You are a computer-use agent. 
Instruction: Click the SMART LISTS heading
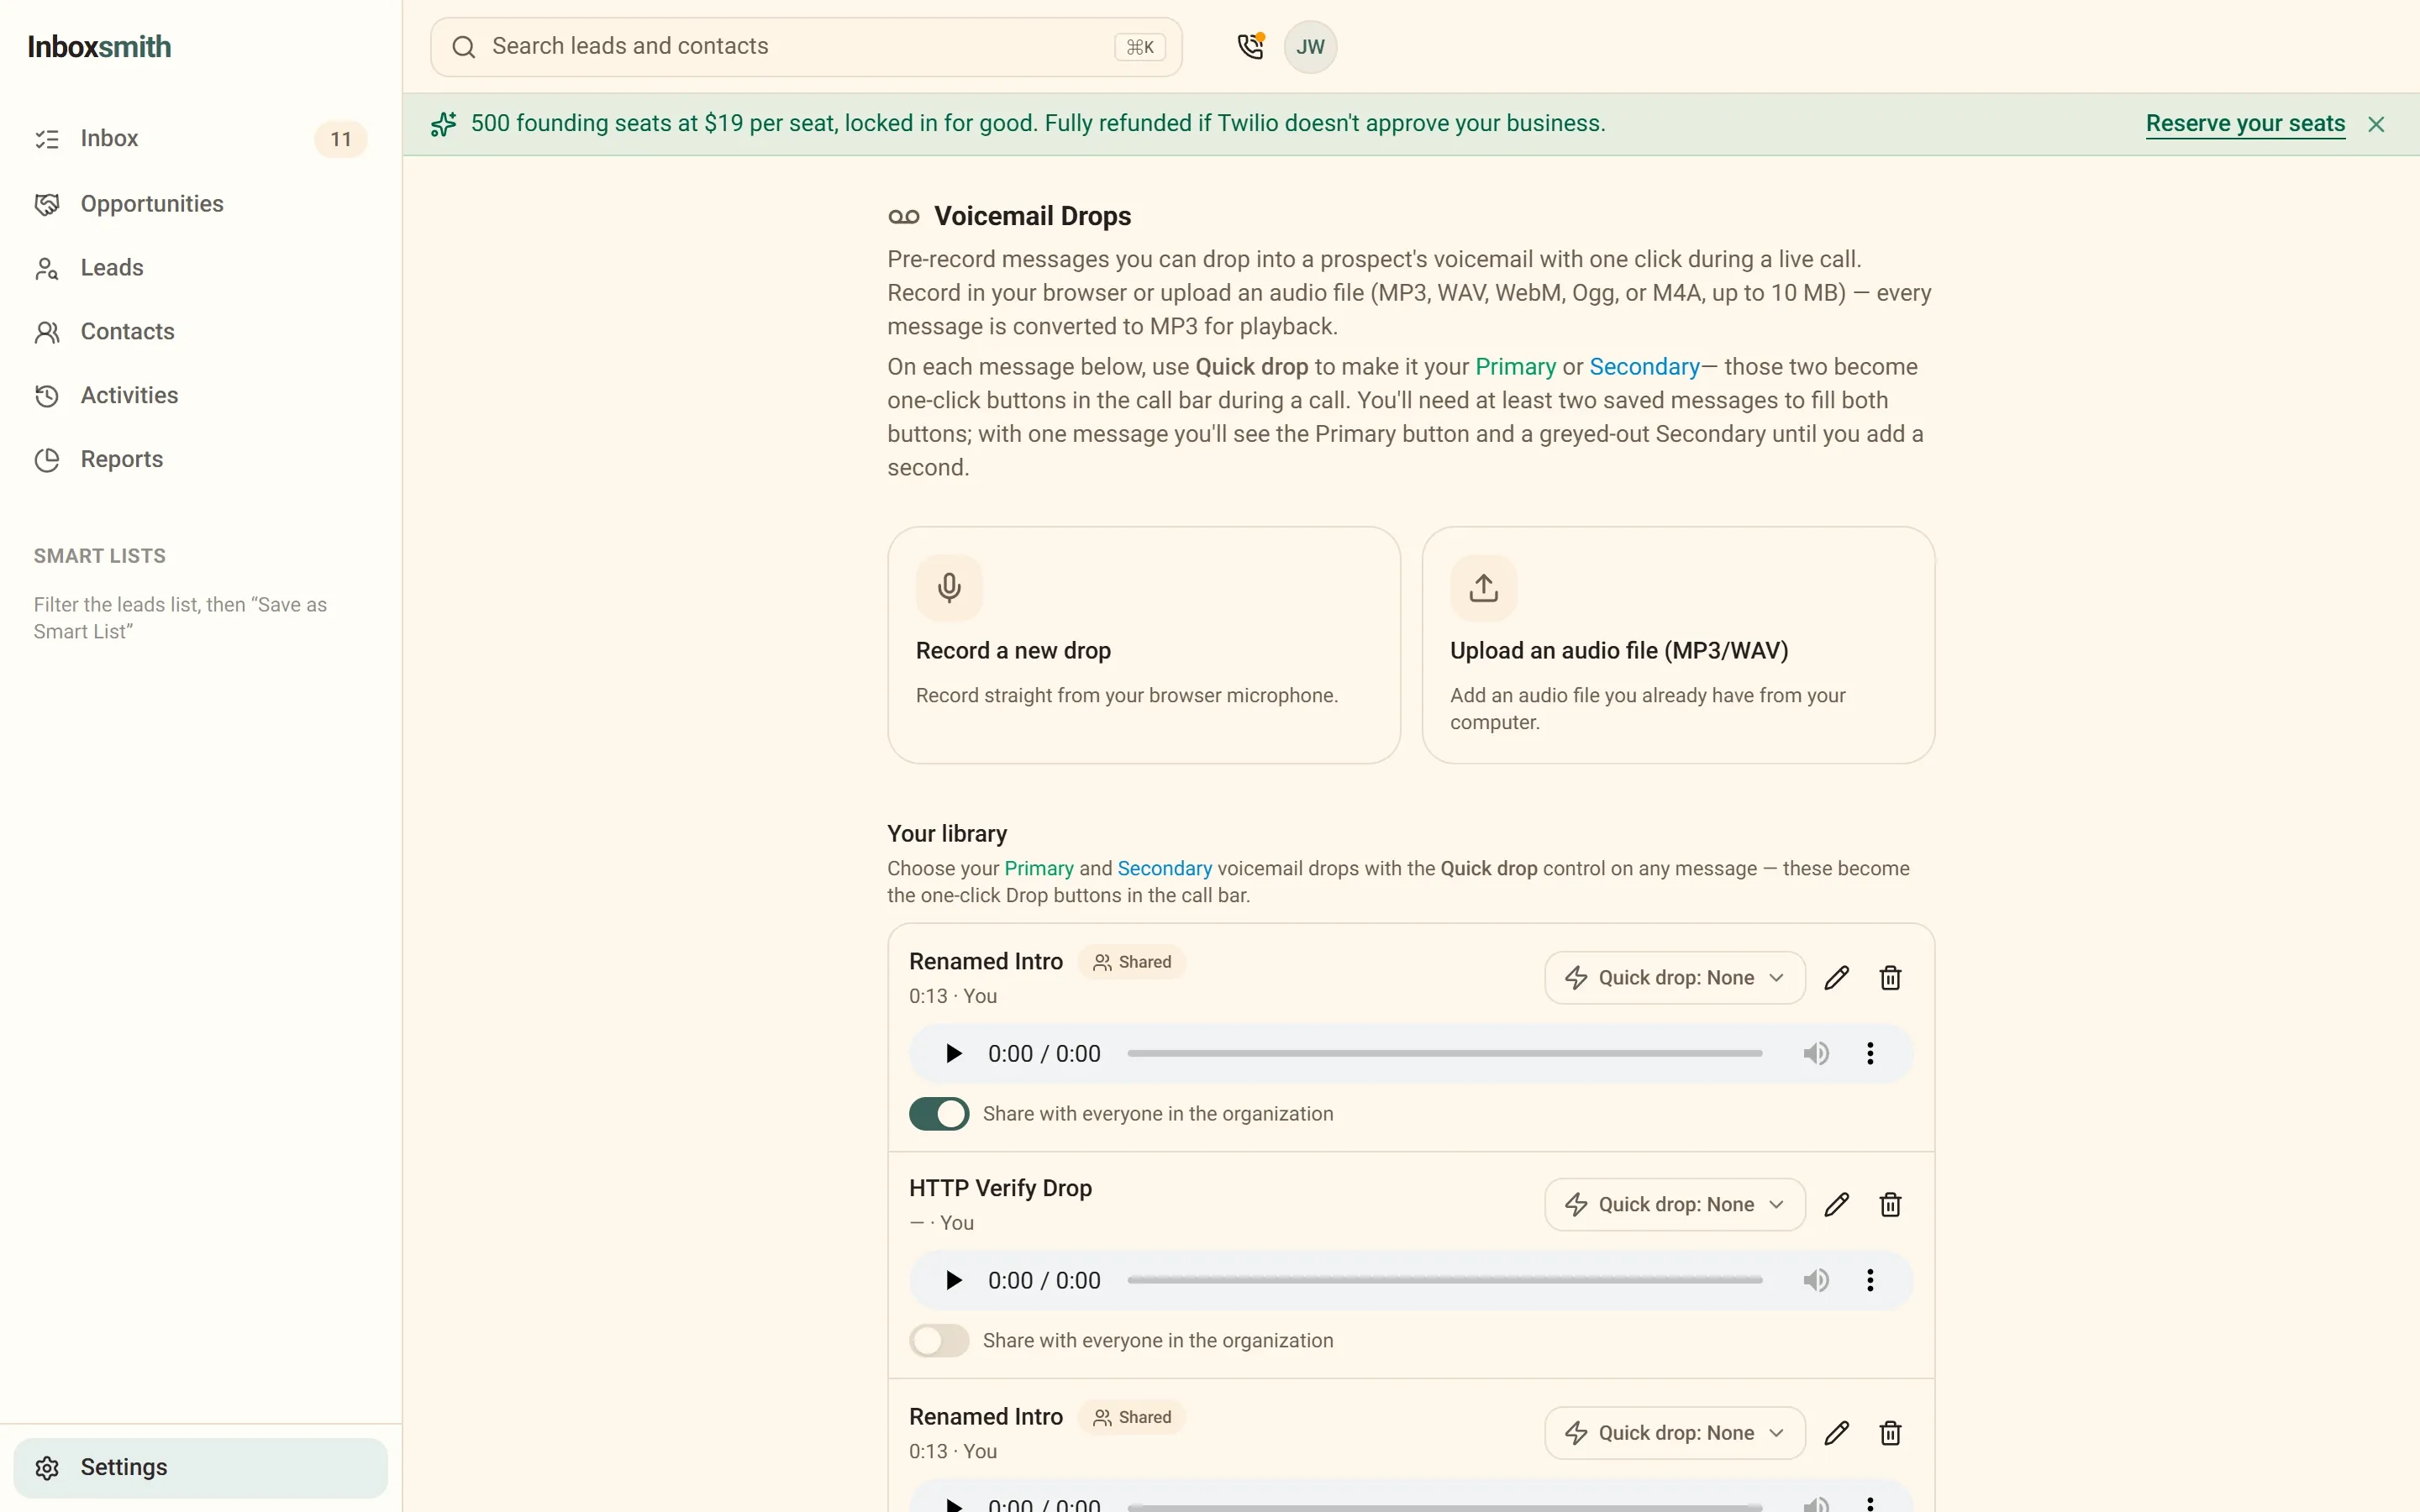pyautogui.click(x=100, y=556)
